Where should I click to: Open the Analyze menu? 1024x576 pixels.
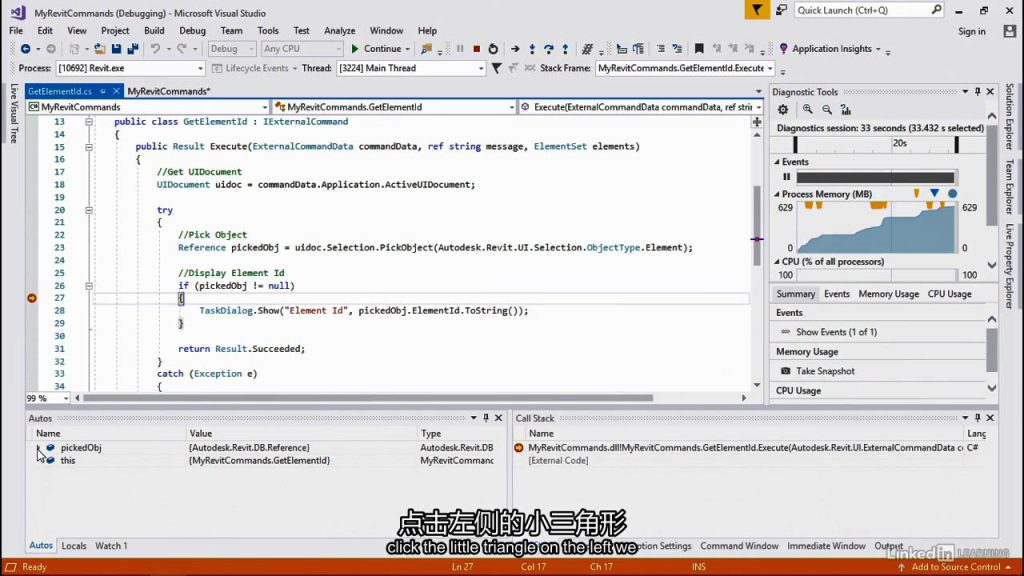340,31
